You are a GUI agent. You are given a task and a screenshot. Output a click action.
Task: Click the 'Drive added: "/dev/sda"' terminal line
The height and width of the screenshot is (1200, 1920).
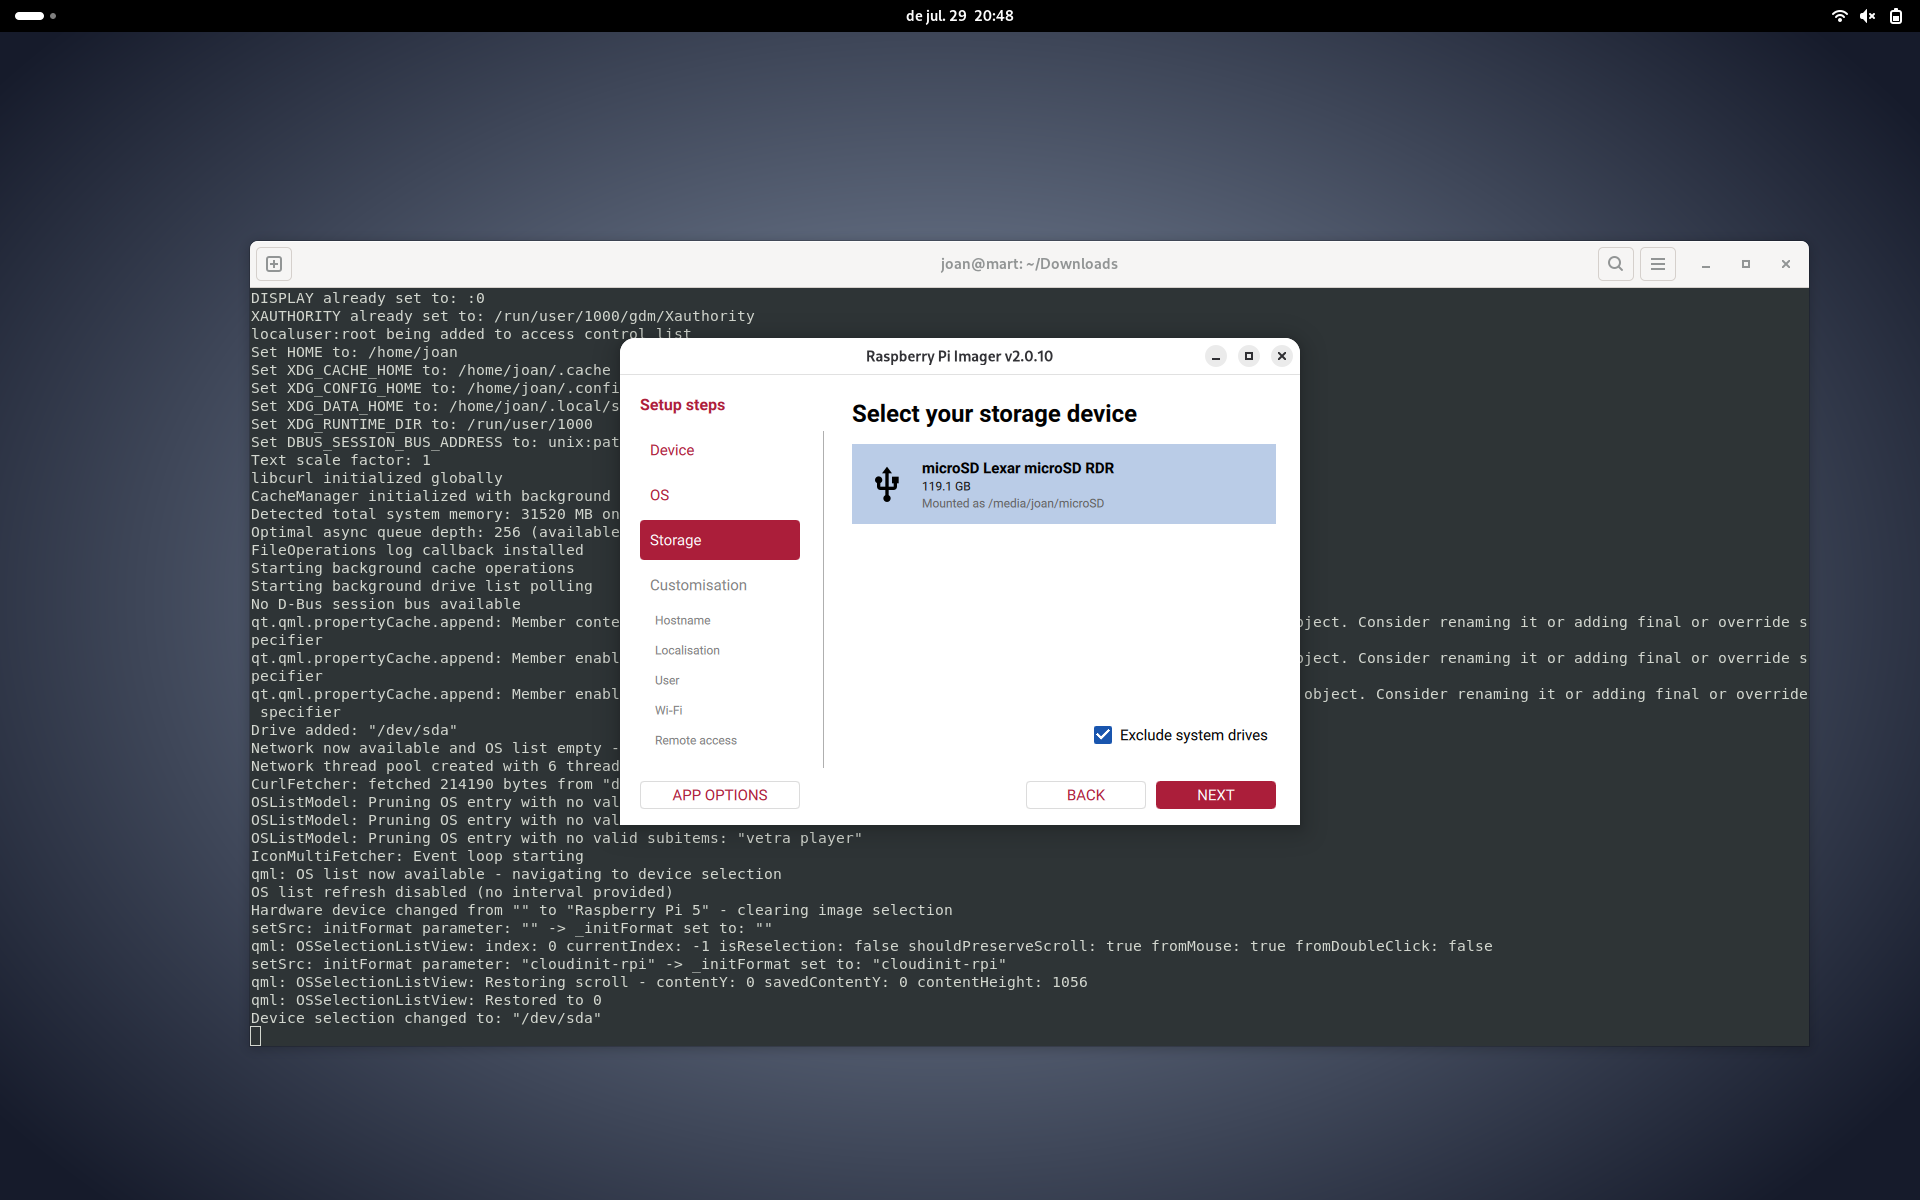pyautogui.click(x=354, y=730)
